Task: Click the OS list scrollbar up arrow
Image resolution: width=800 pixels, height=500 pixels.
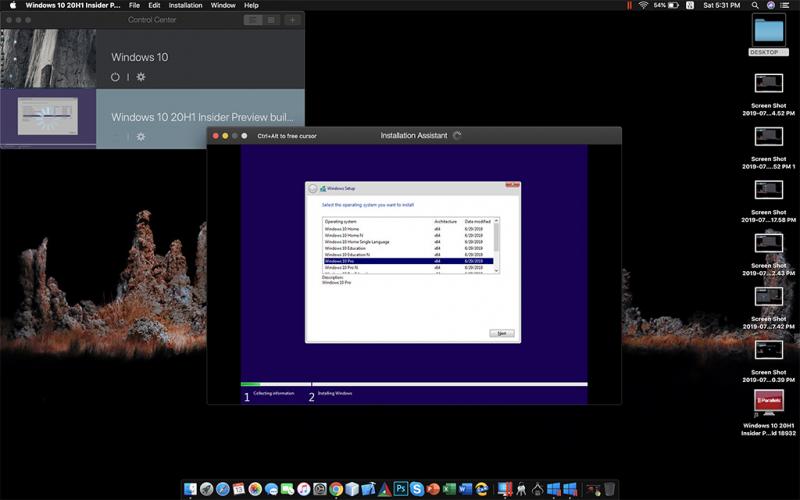Action: click(x=496, y=221)
